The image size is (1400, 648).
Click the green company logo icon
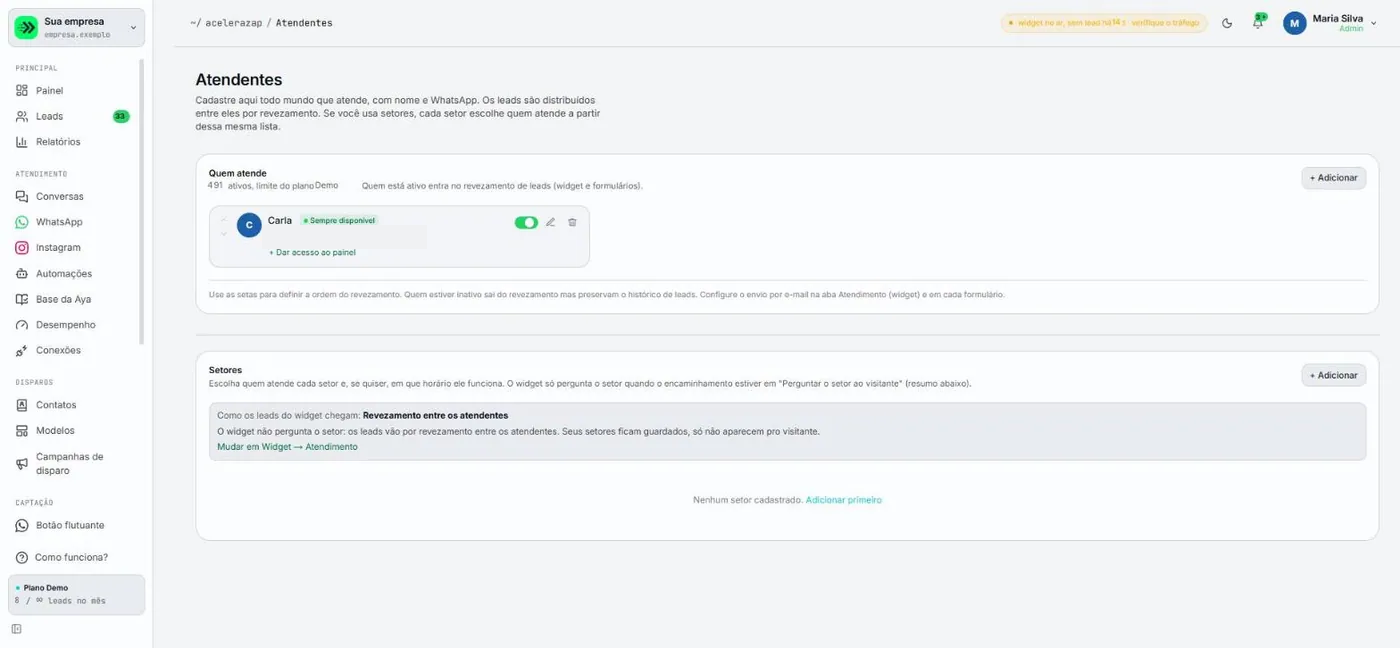click(26, 27)
